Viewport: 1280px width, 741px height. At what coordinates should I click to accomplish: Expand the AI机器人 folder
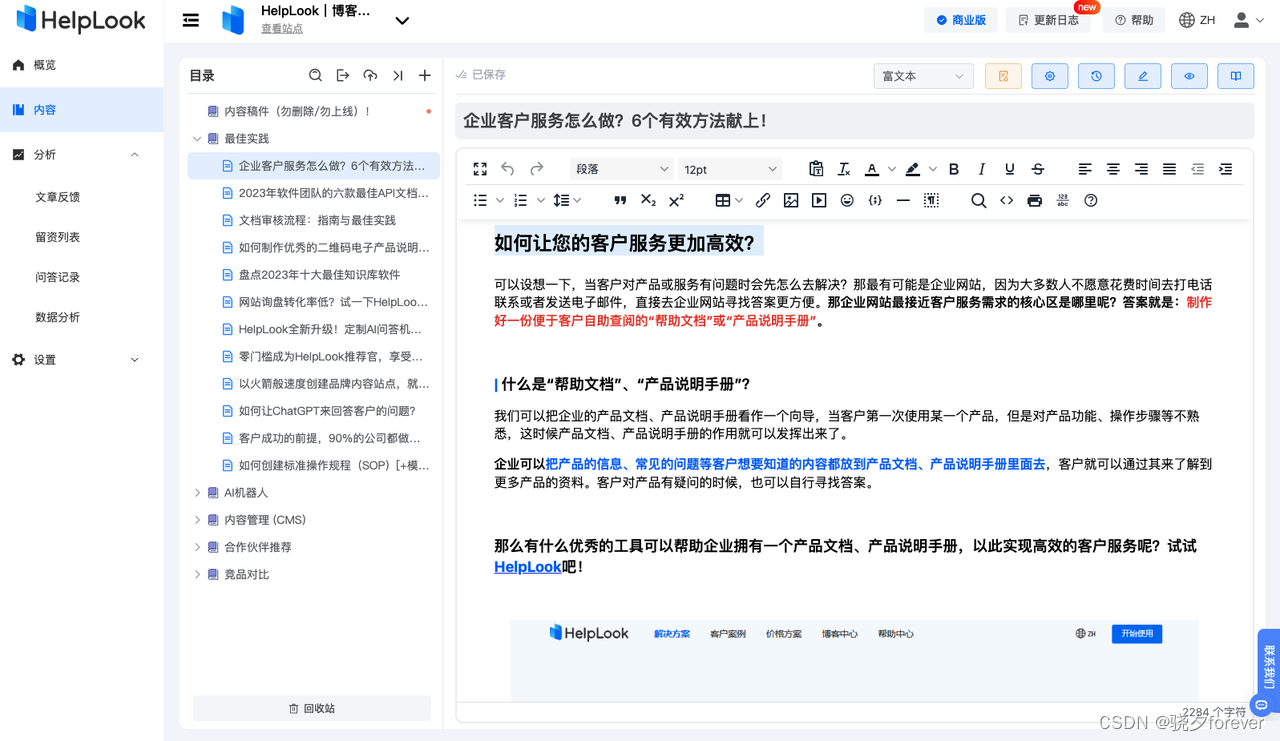(x=197, y=493)
